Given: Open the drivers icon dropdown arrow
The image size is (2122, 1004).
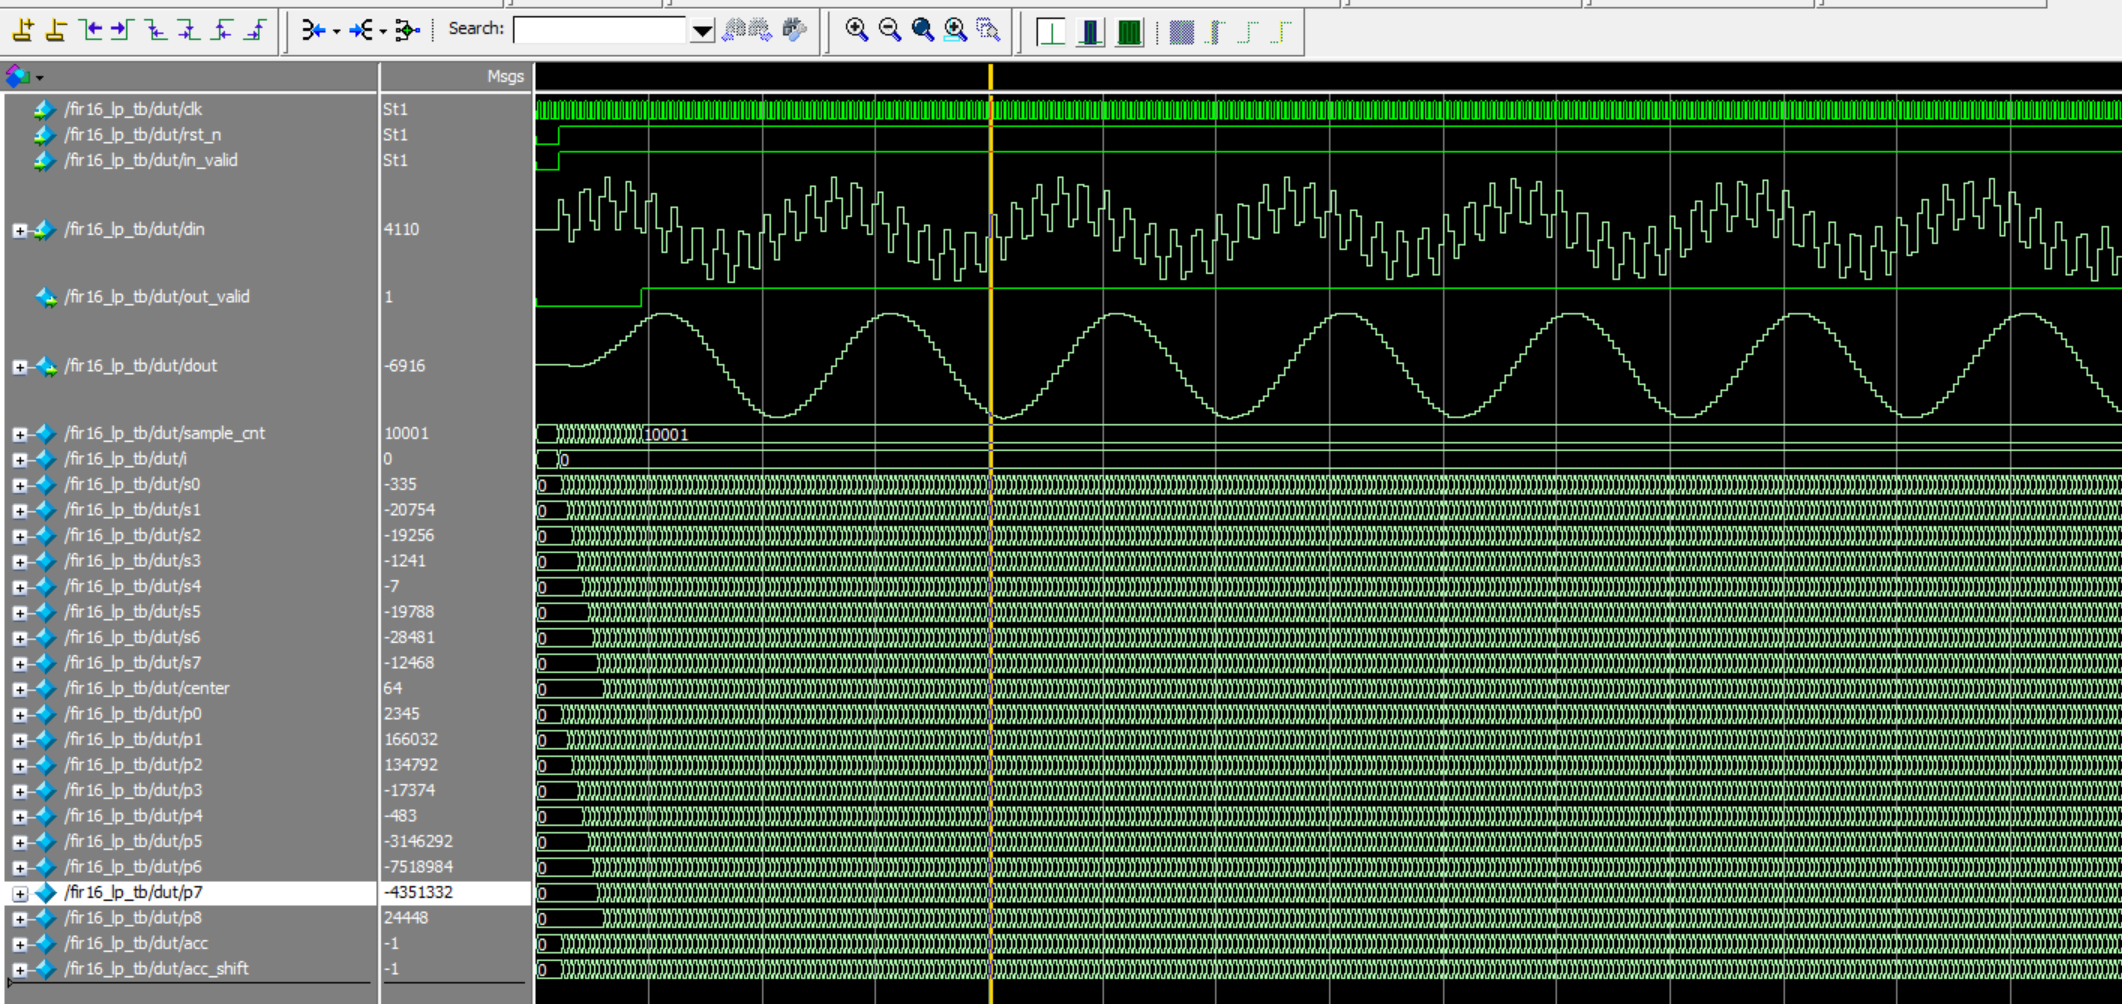Looking at the screenshot, I should tap(336, 32).
